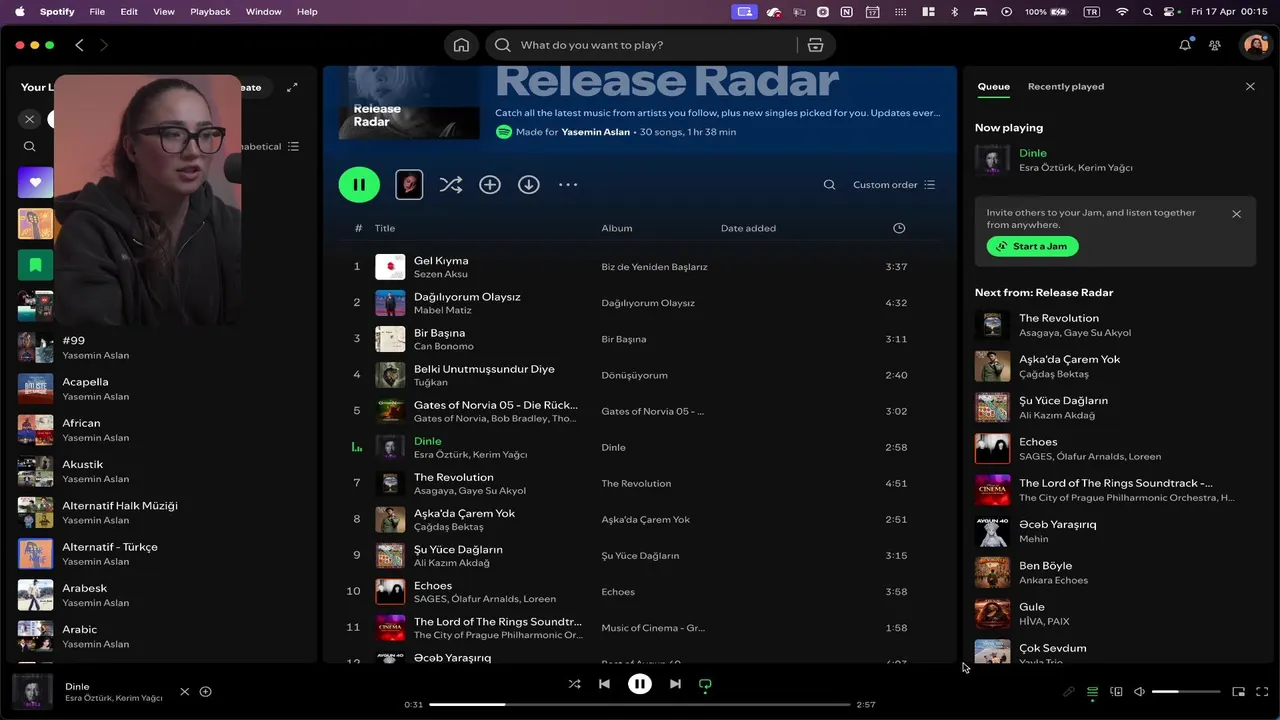Open the Mabel Matiz artist link
The width and height of the screenshot is (1280, 720).
[x=442, y=310]
